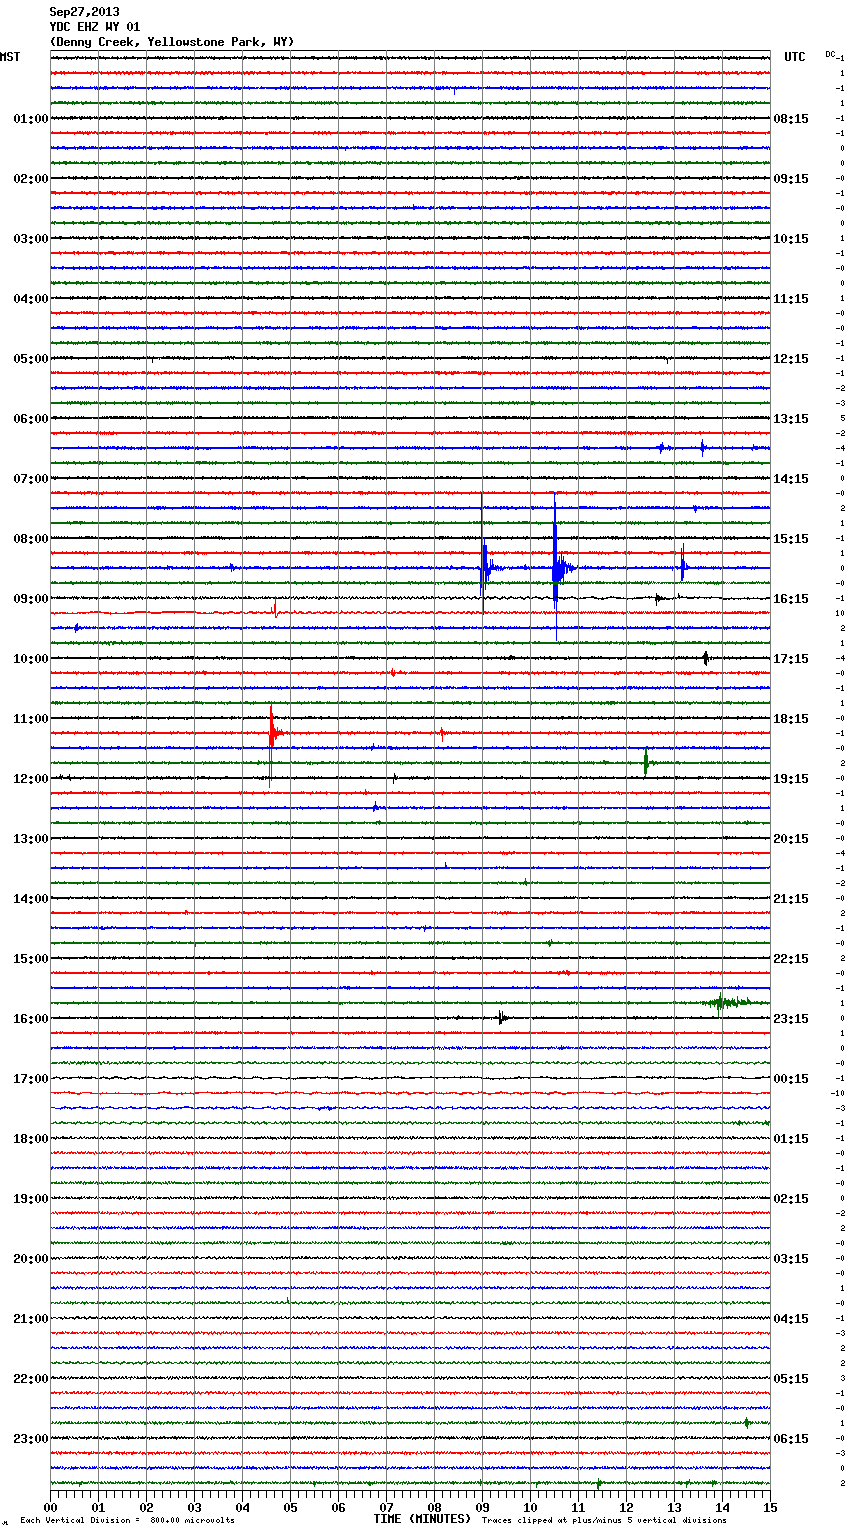Click "Each Vertical Division = 800.00 microvolts" note
Viewport: 850px width, 1534px height.
tap(127, 1520)
